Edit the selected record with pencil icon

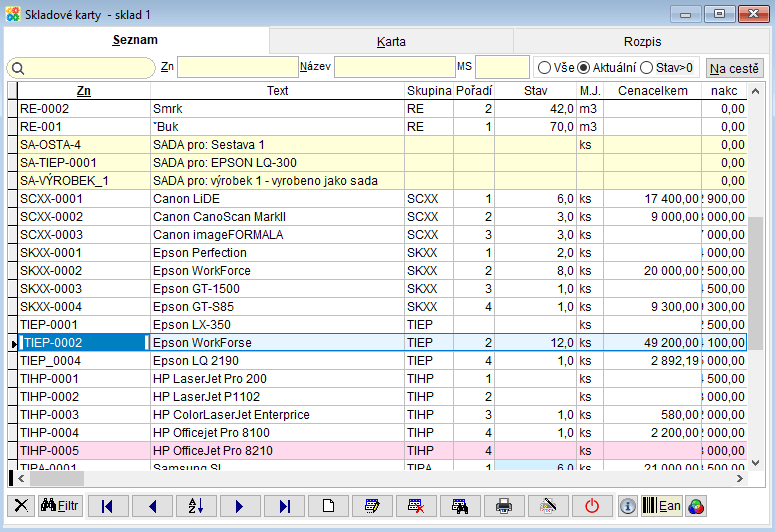(x=372, y=506)
